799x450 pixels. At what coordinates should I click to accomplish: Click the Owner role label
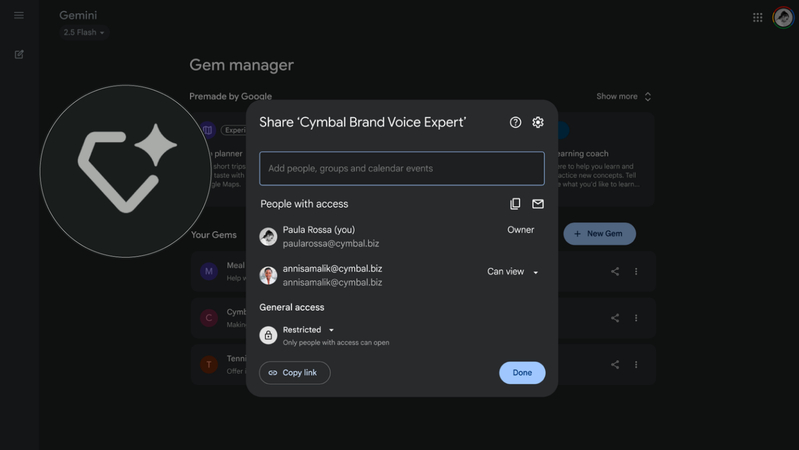tap(520, 230)
